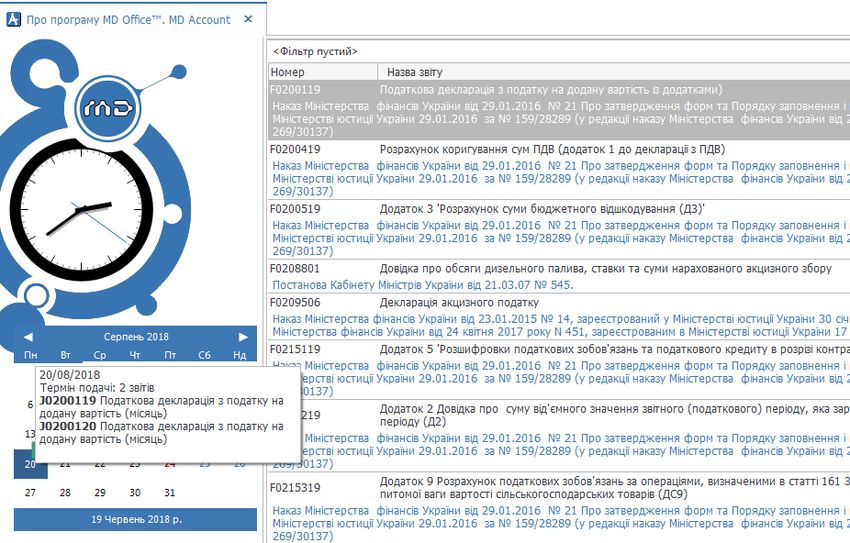Select report row F0215319
Screen dimensions: 850x543
[x=559, y=508]
